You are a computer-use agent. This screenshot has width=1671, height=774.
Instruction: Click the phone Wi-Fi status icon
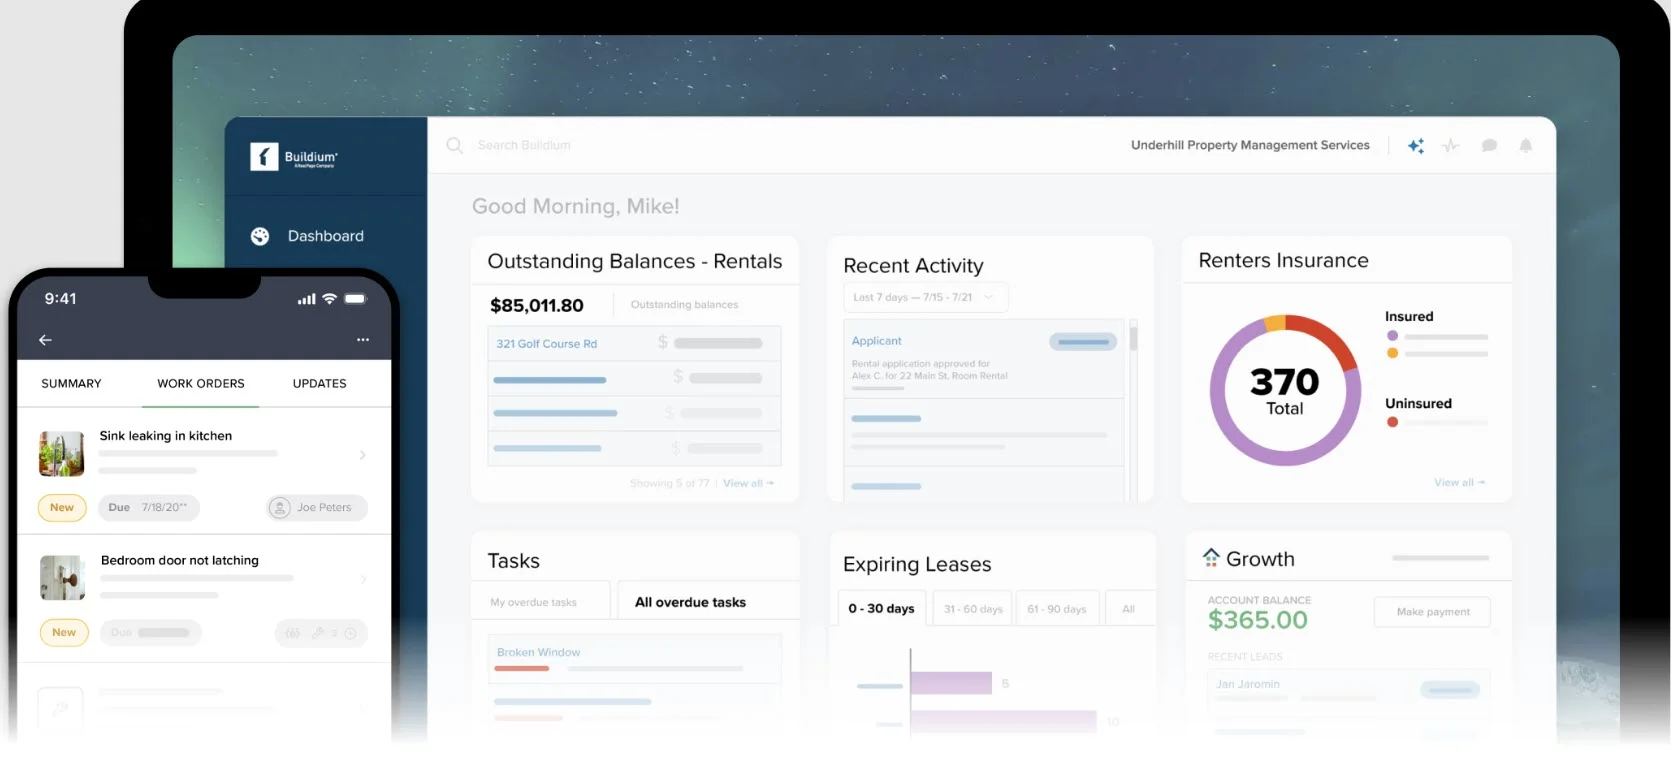[x=329, y=299]
